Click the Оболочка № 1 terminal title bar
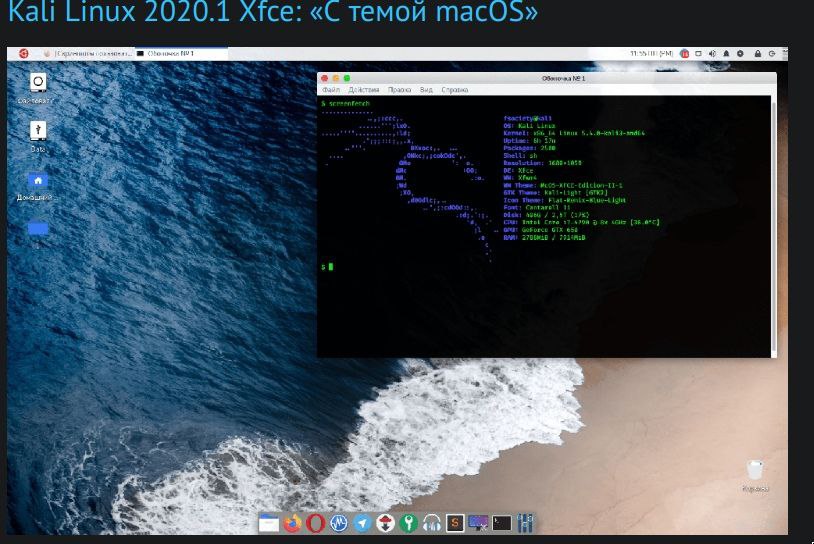Viewport: 814px width, 544px height. click(x=563, y=78)
